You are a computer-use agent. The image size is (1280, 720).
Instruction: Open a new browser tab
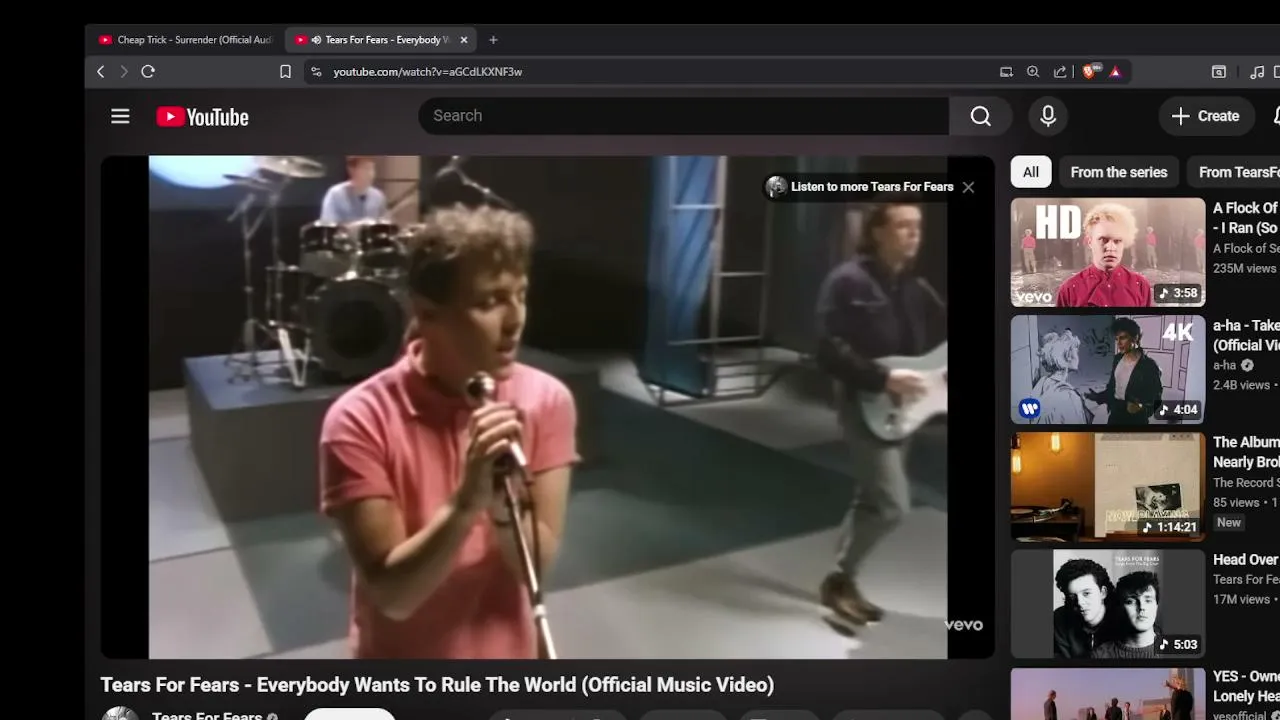(x=493, y=40)
